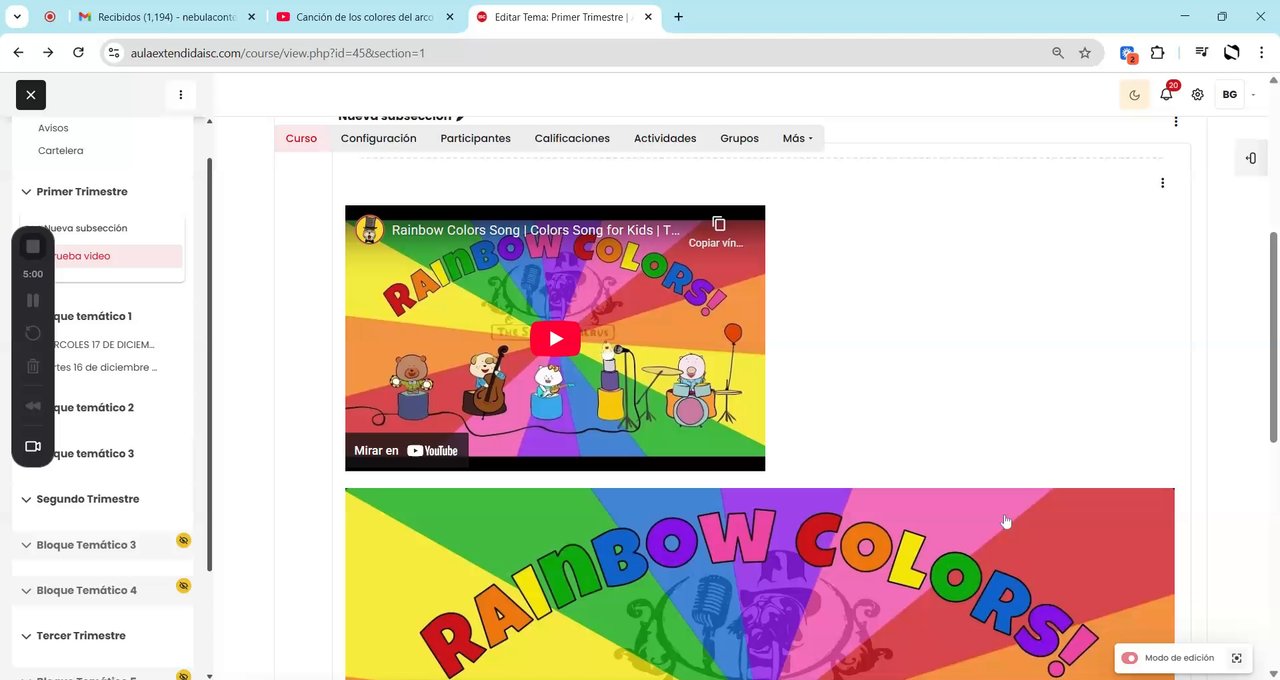Click fullscreen icon beside Modo de edición

pyautogui.click(x=1237, y=658)
